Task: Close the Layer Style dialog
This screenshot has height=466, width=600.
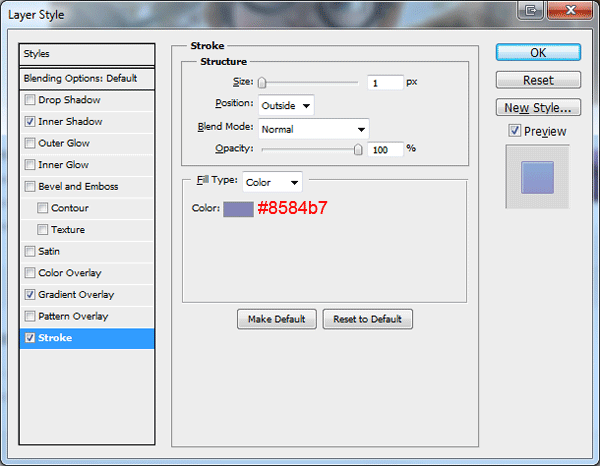Action: coord(570,10)
